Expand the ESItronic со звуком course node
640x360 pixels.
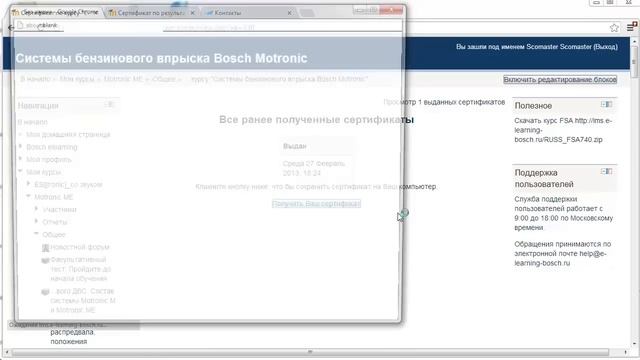click(29, 184)
